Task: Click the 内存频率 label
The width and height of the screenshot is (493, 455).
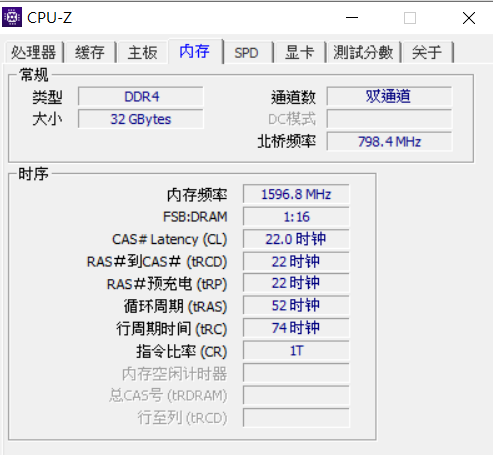Action: pyautogui.click(x=197, y=195)
